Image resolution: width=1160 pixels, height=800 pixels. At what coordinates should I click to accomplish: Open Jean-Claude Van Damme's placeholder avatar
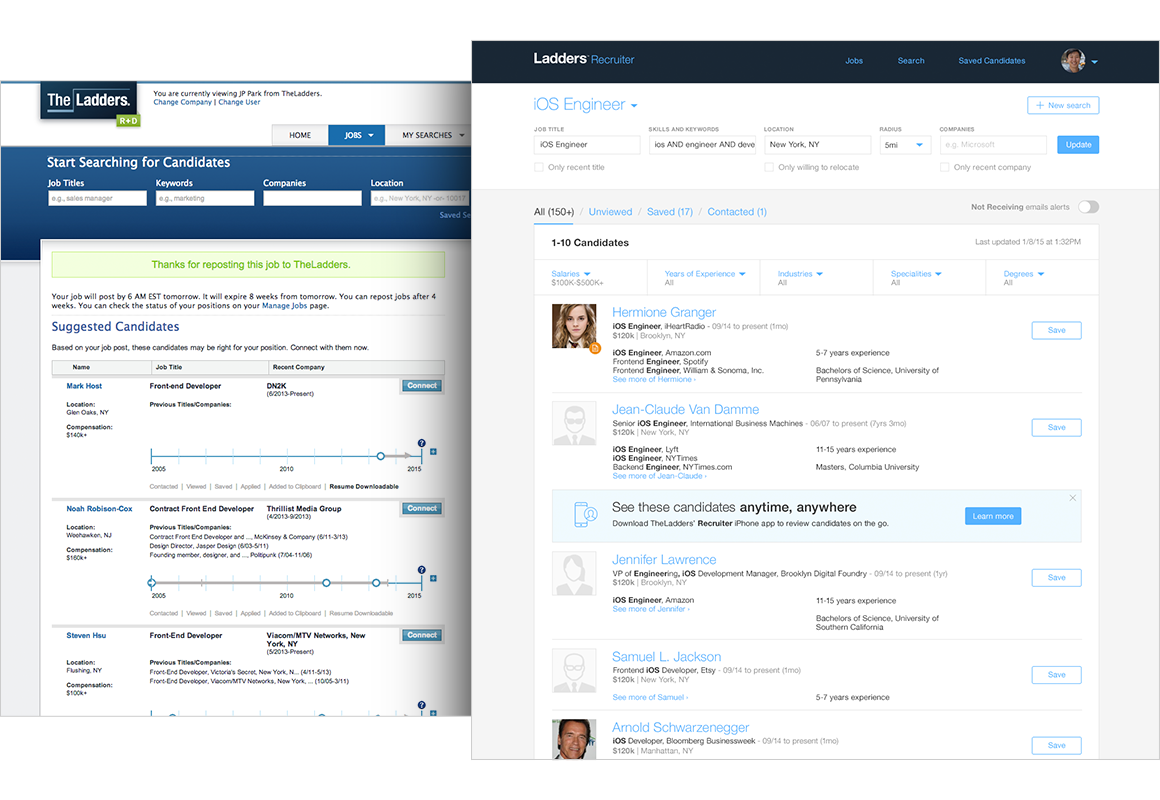(x=574, y=423)
